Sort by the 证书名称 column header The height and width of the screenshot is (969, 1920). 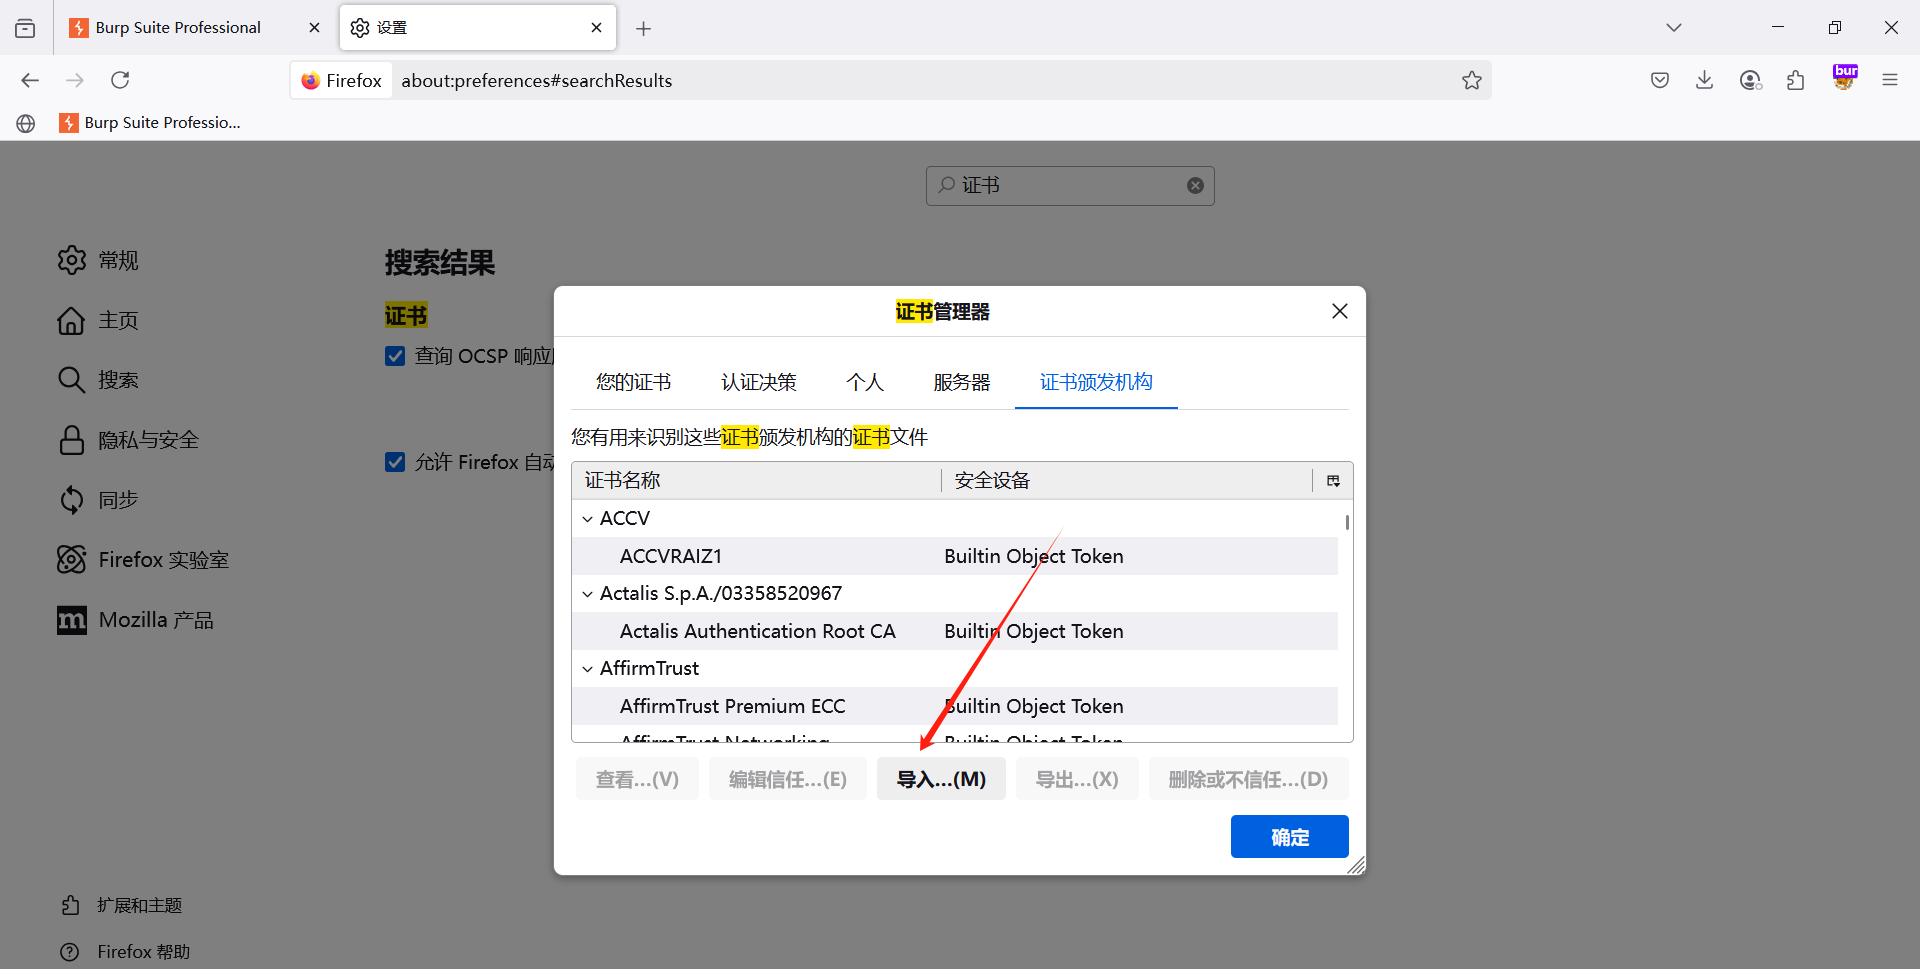point(757,481)
